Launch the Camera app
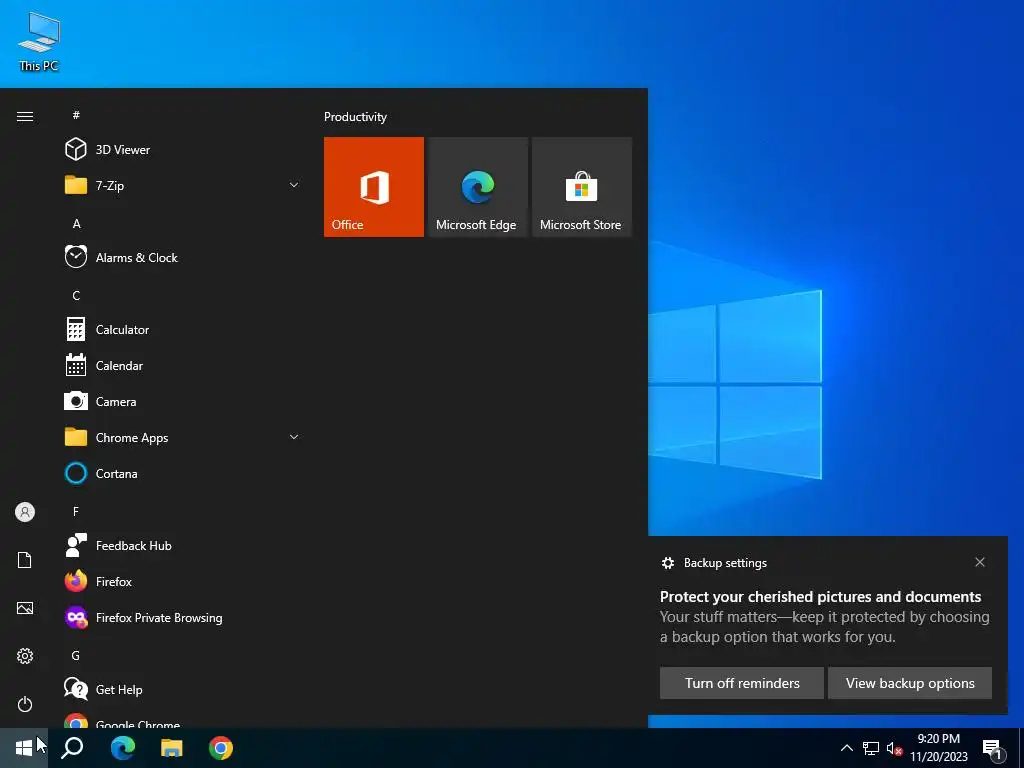The width and height of the screenshot is (1024, 768). (x=183, y=402)
